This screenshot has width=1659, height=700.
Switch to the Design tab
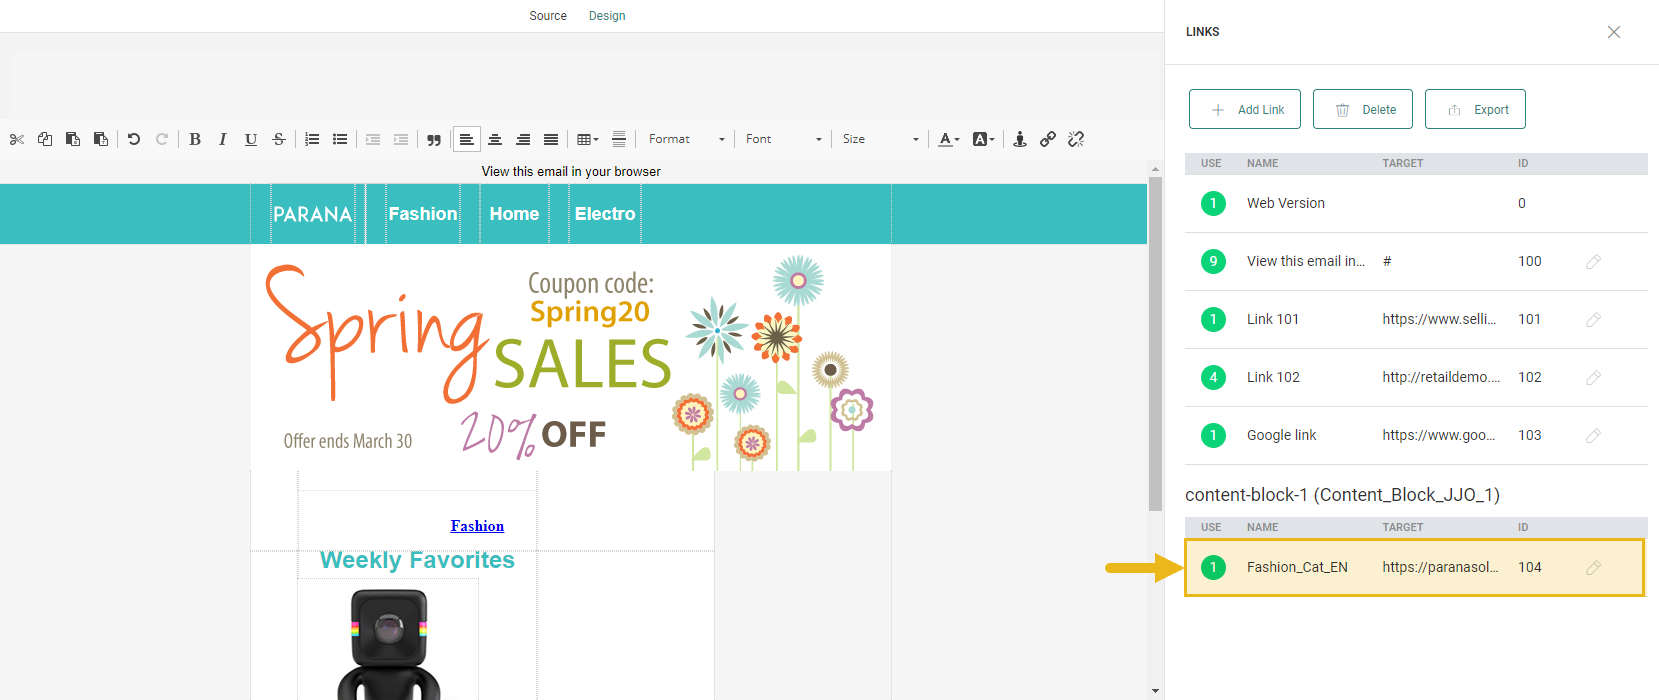(x=607, y=16)
